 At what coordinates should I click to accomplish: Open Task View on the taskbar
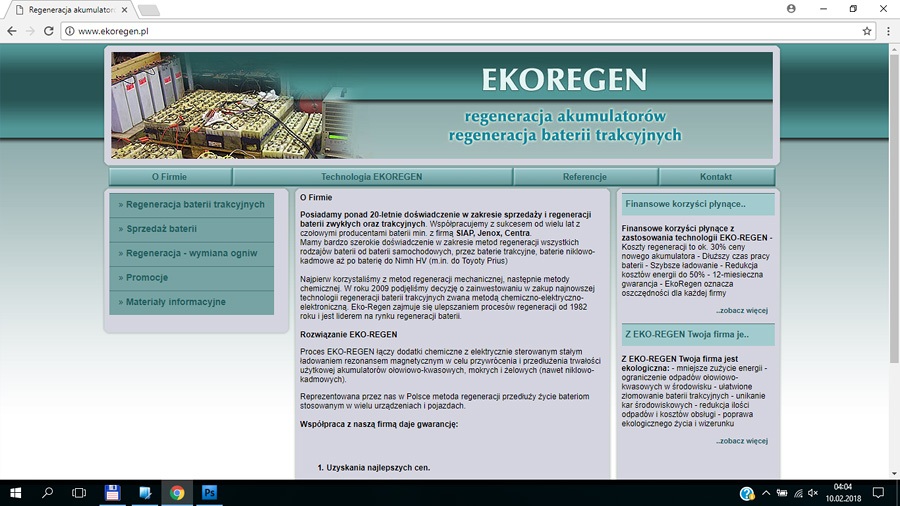(x=79, y=493)
